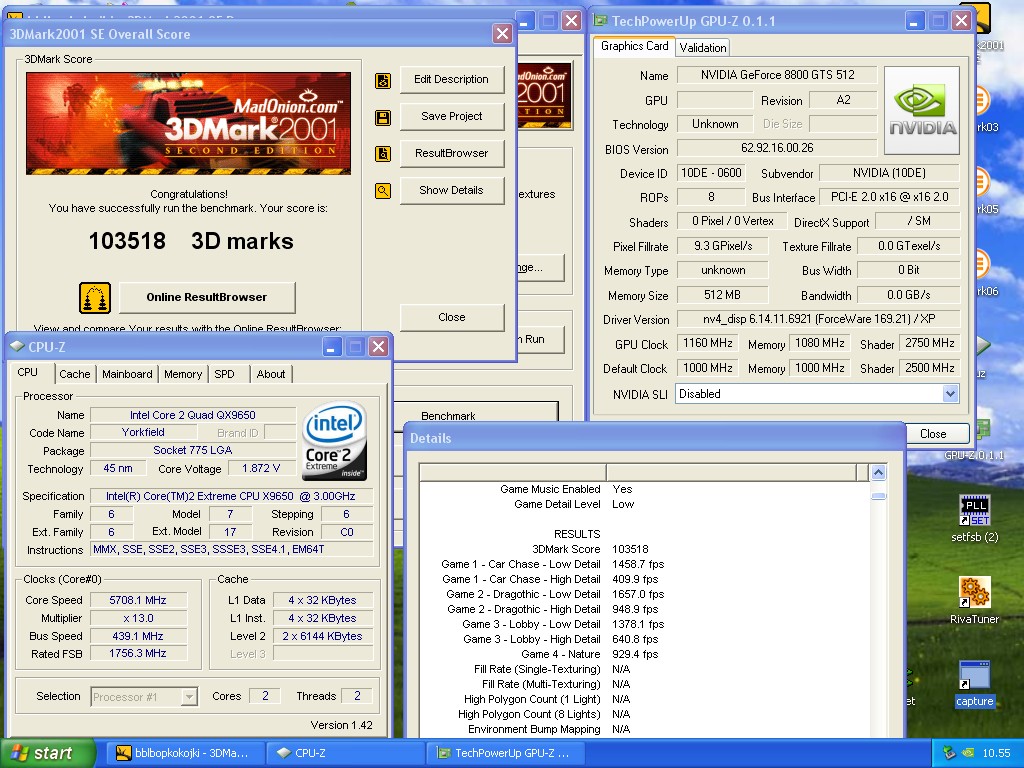Switch to the Validation tab in GPU-Z

[x=703, y=48]
